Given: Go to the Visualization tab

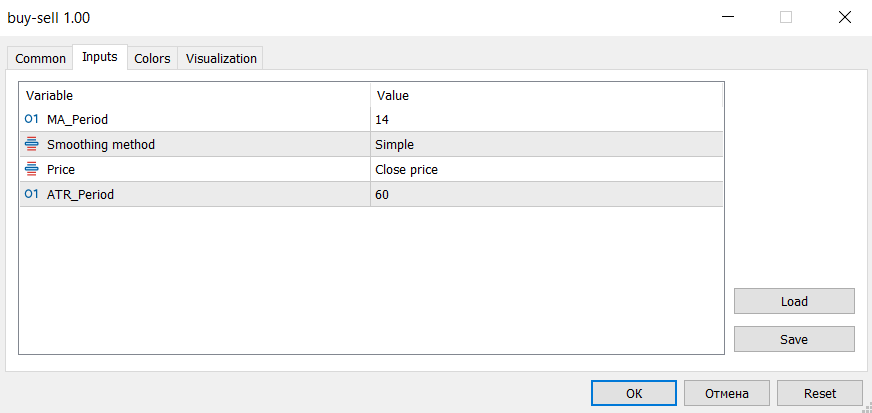Looking at the screenshot, I should click(x=221, y=59).
